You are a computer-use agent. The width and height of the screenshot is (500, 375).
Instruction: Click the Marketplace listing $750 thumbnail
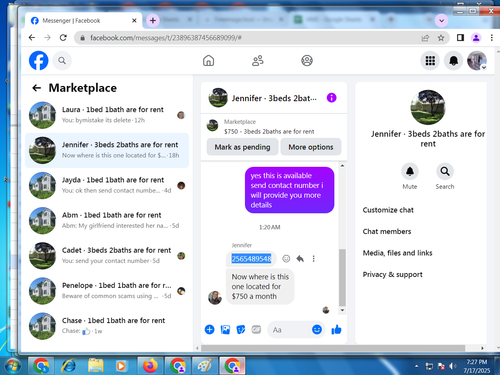point(212,125)
